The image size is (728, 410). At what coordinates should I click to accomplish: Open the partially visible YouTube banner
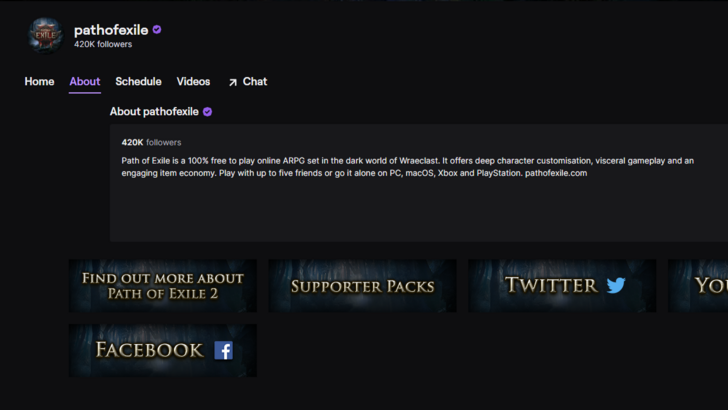coord(698,286)
